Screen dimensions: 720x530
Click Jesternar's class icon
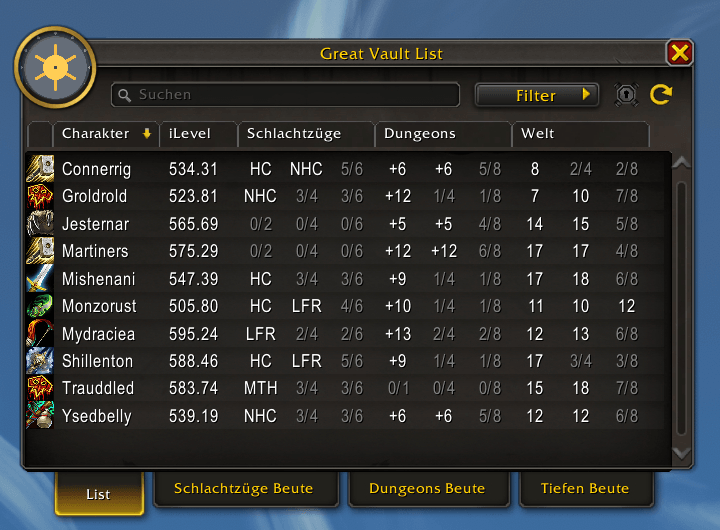pyautogui.click(x=40, y=224)
